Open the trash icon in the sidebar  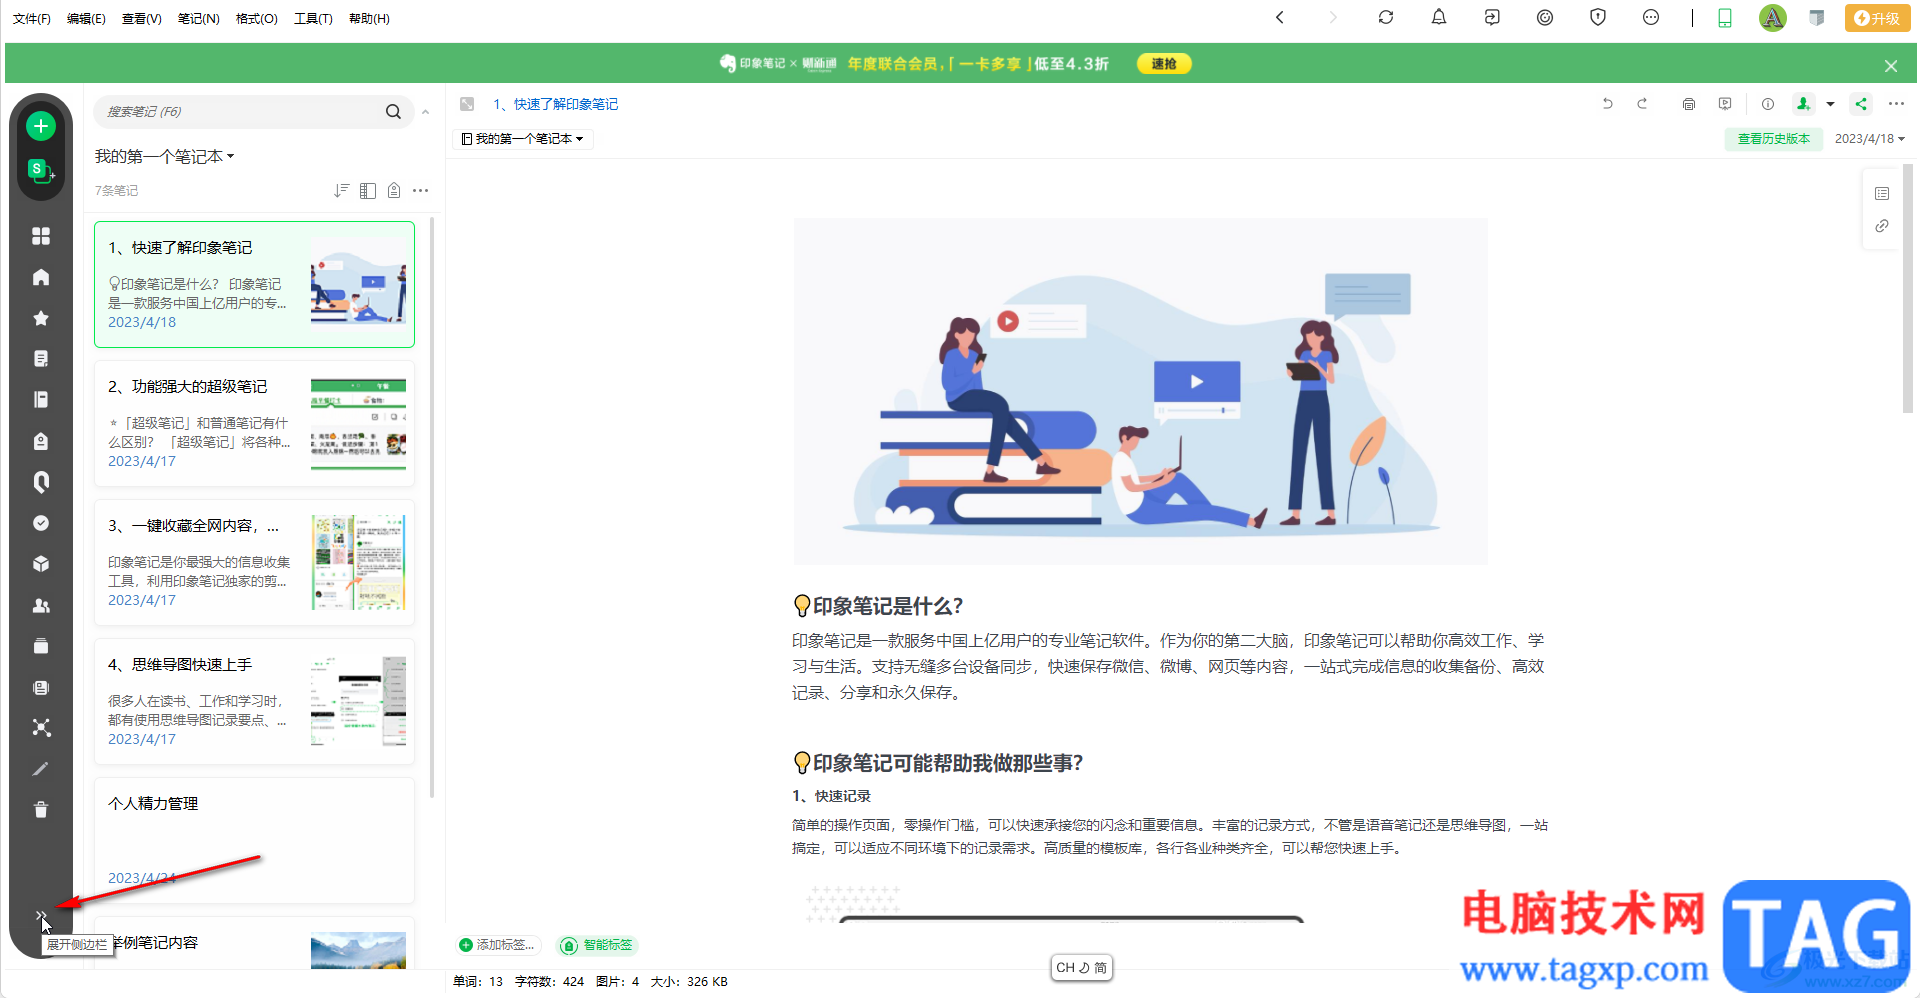tap(41, 810)
